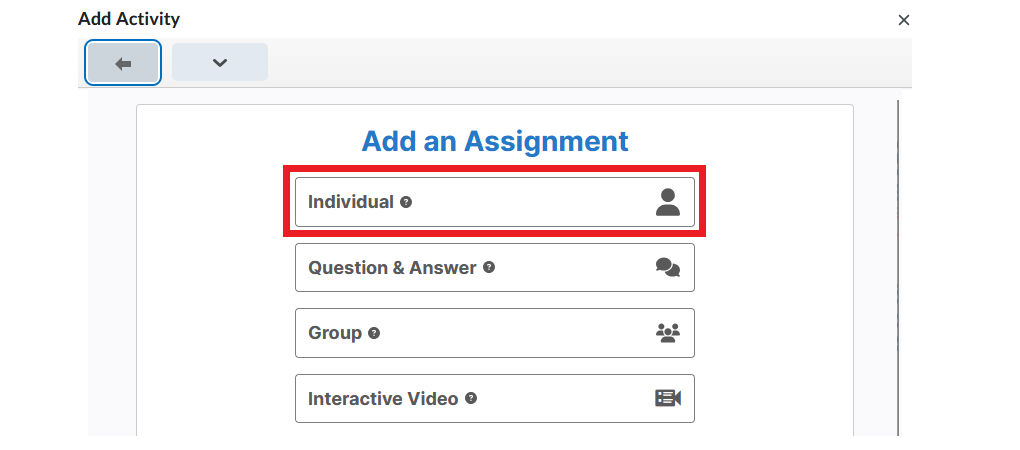Select the Individual assignment option

494,202
